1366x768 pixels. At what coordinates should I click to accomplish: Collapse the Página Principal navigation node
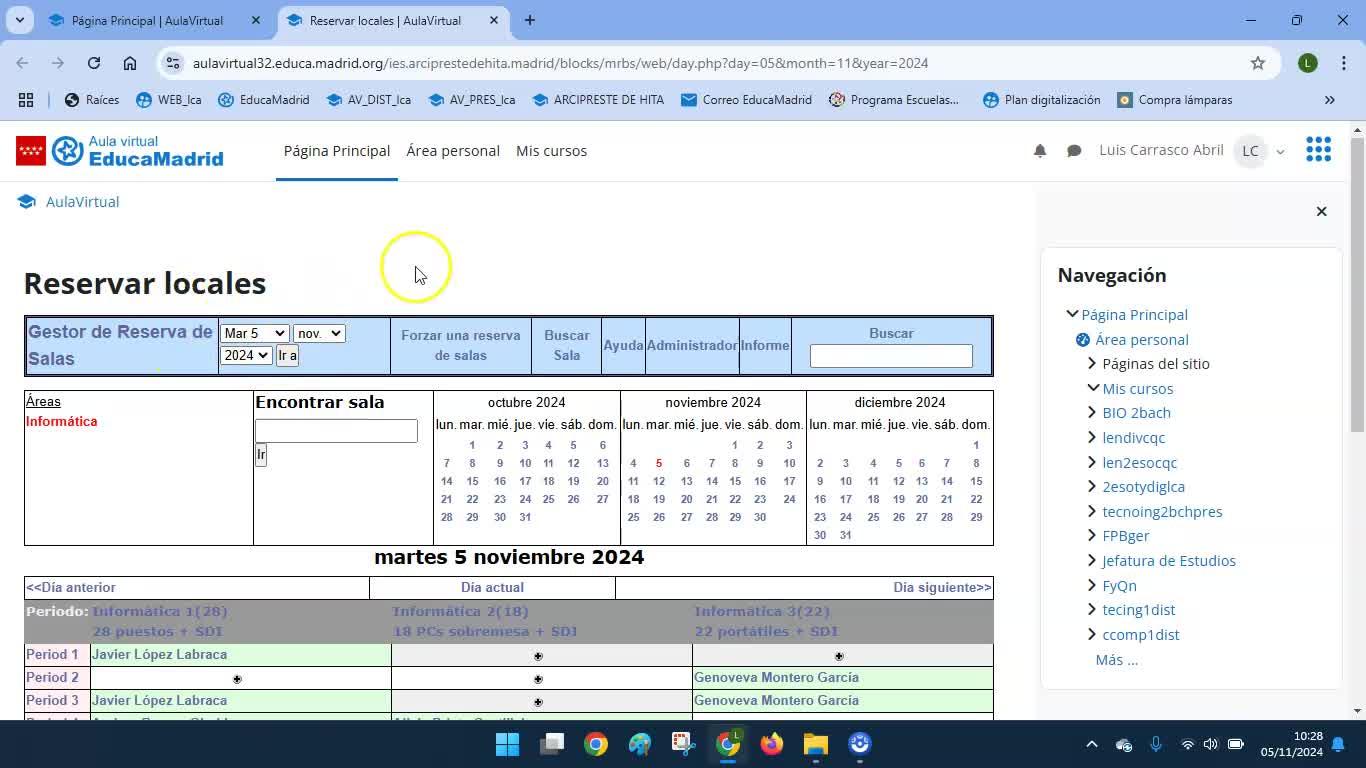tap(1072, 314)
